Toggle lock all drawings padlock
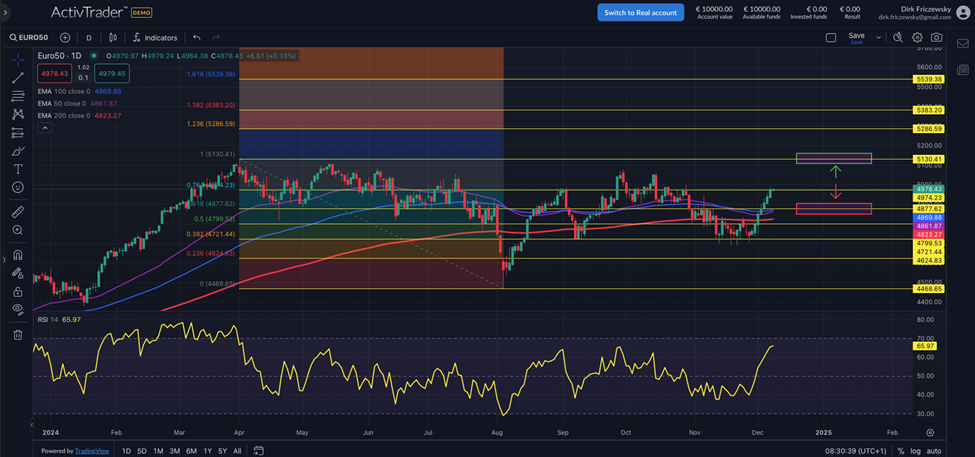 [x=17, y=292]
